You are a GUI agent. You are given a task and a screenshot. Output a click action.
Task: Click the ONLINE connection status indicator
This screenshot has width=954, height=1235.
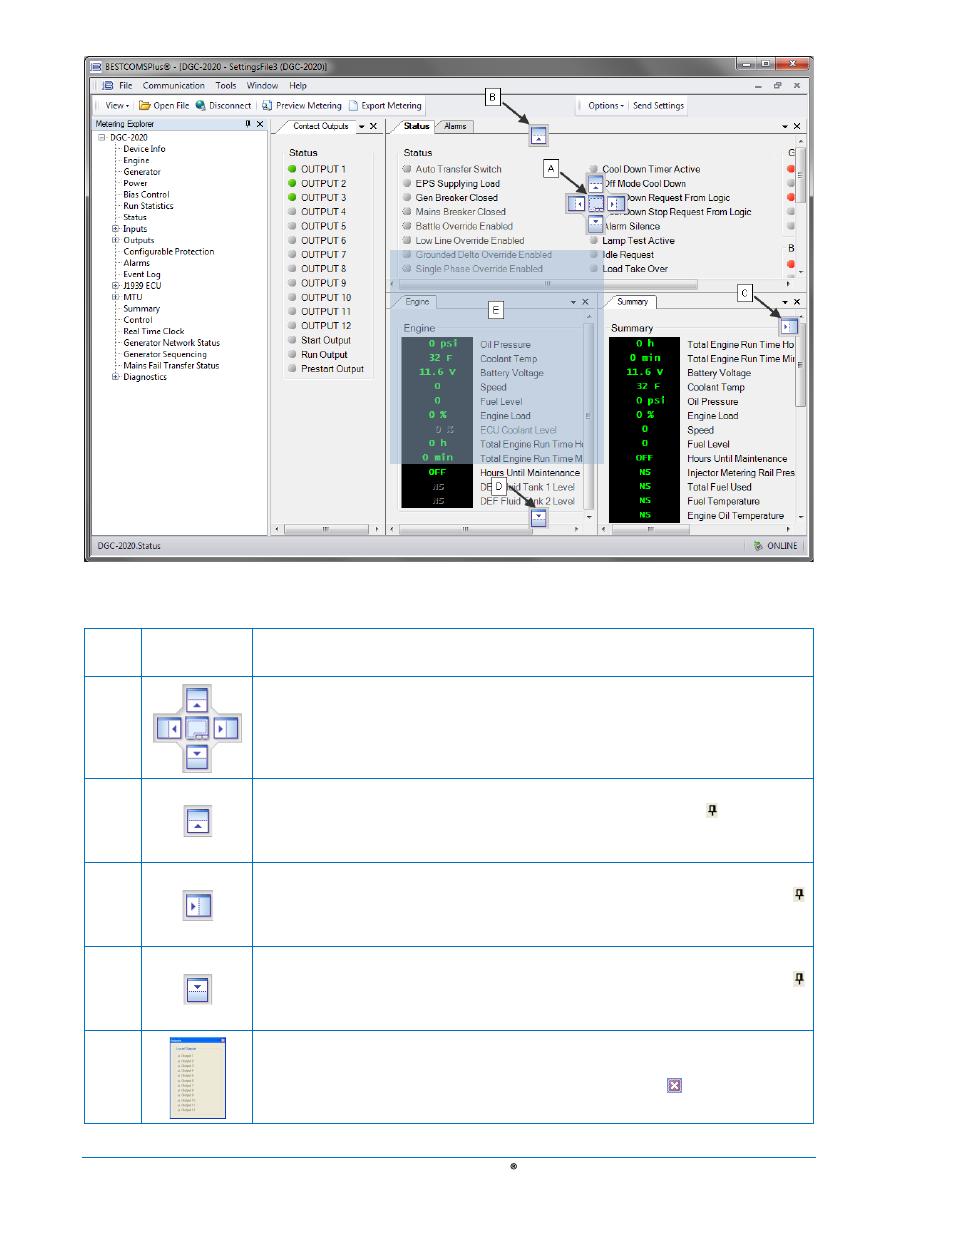click(776, 546)
